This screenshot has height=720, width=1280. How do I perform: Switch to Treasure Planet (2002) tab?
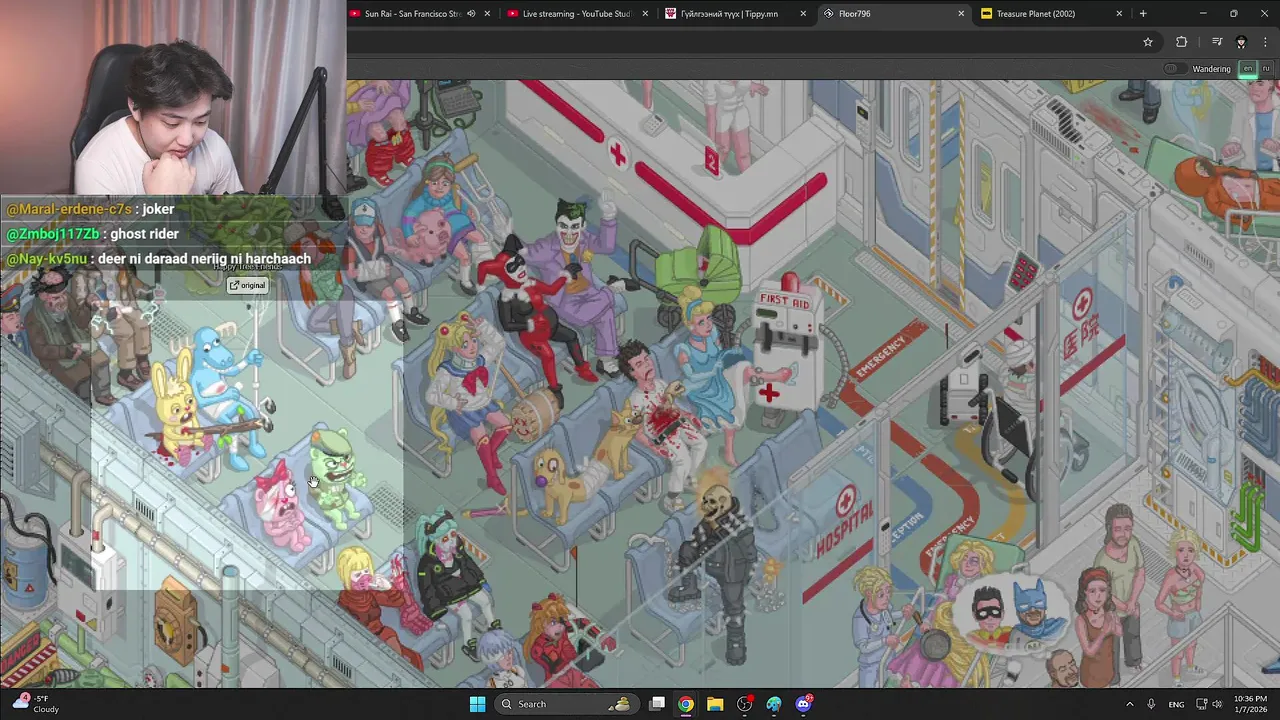click(x=1050, y=14)
